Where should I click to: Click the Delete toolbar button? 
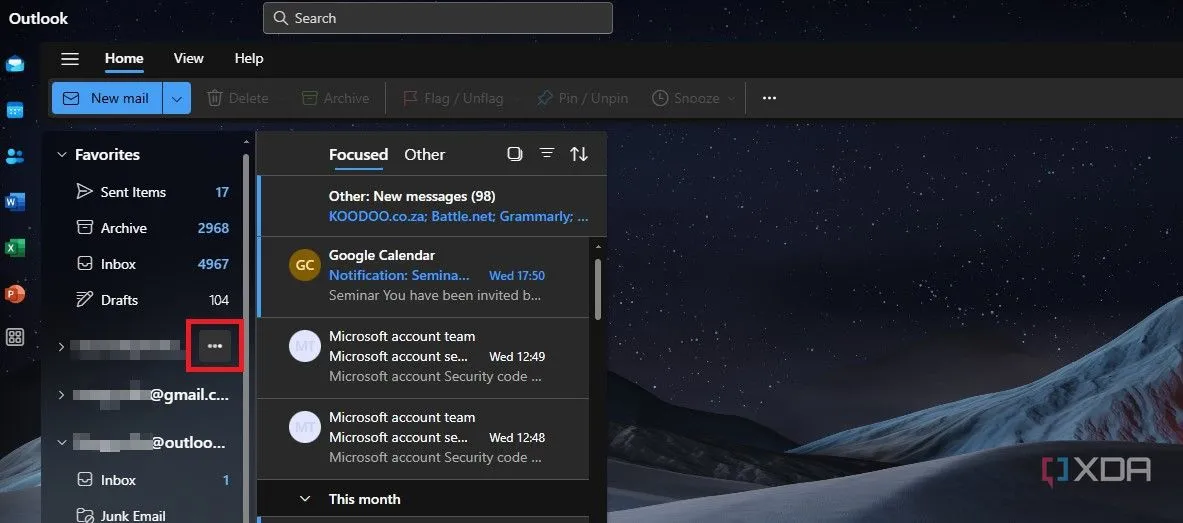pyautogui.click(x=238, y=98)
